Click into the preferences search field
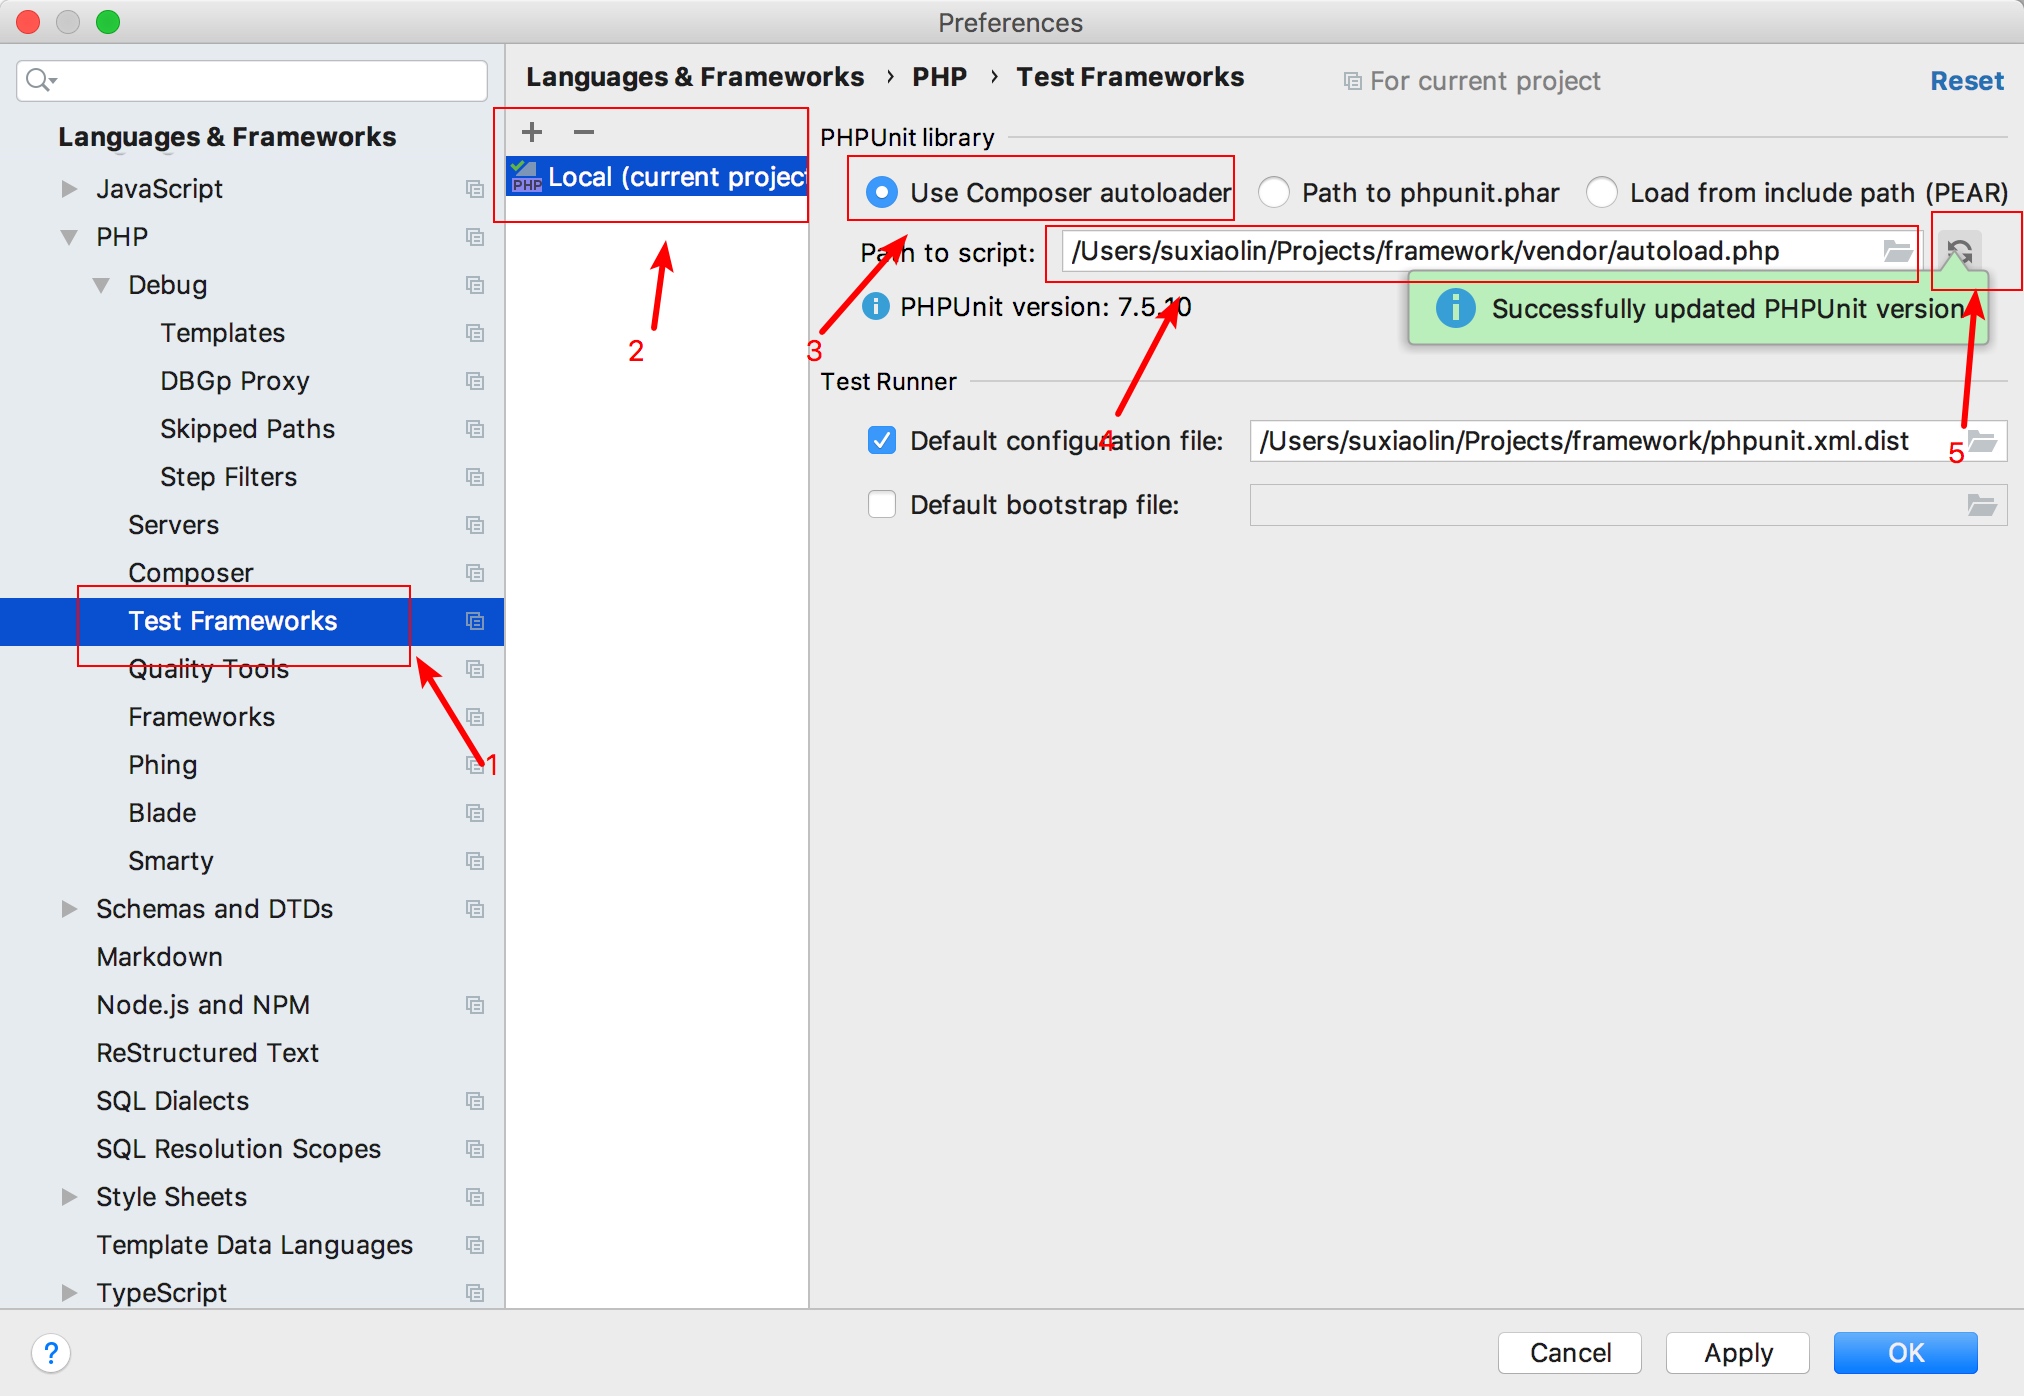 tap(252, 80)
